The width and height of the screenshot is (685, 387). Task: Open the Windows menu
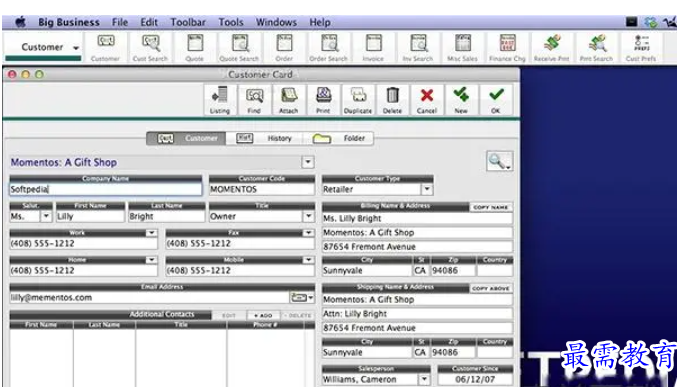pos(276,22)
